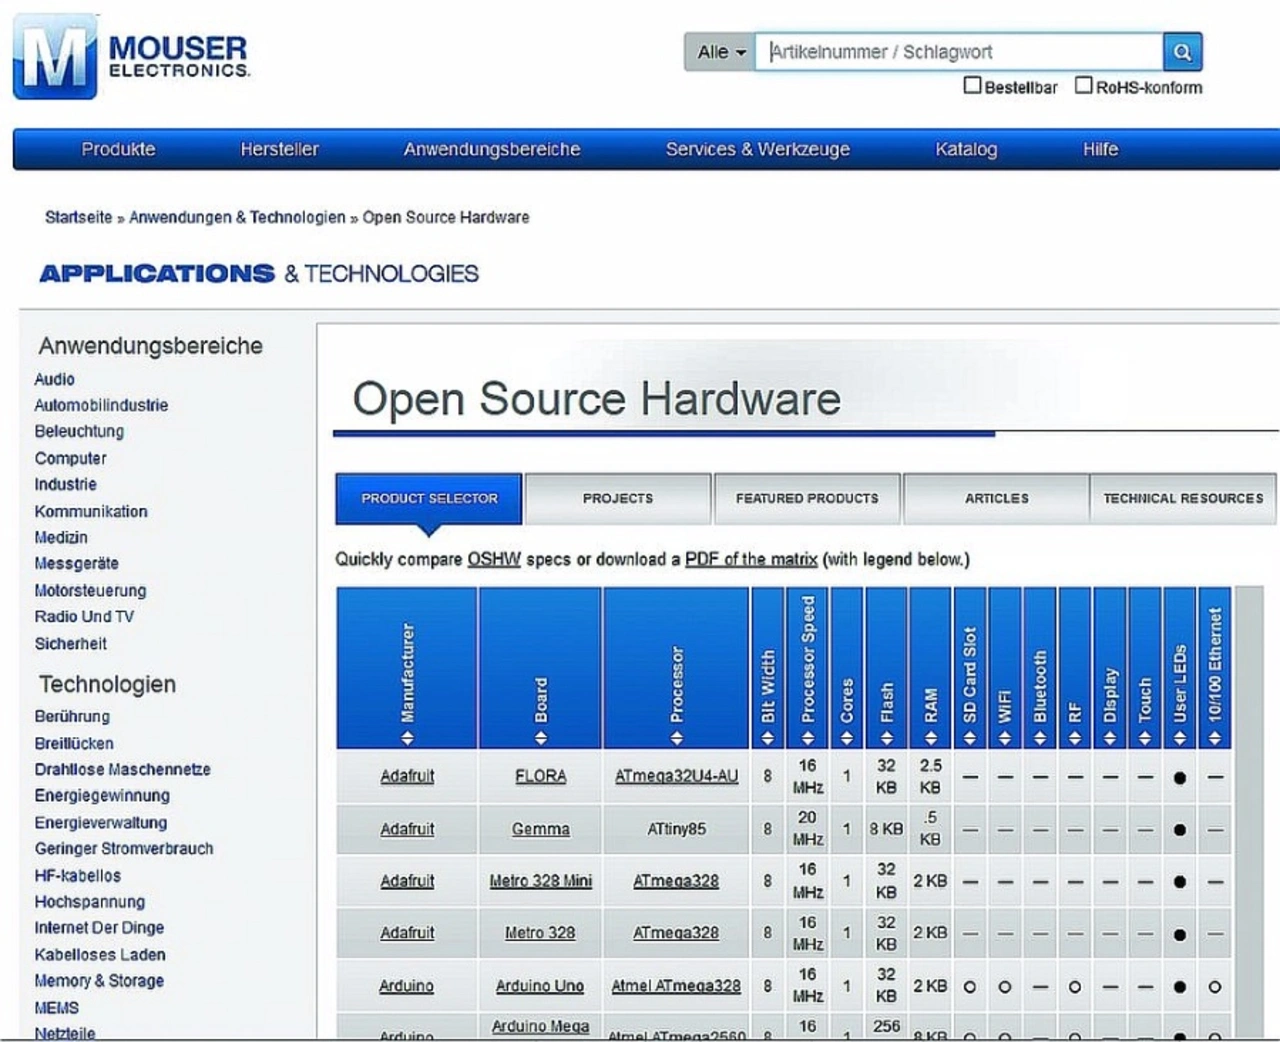Select the Product Selector tab
This screenshot has height=1042, width=1280.
pos(429,498)
